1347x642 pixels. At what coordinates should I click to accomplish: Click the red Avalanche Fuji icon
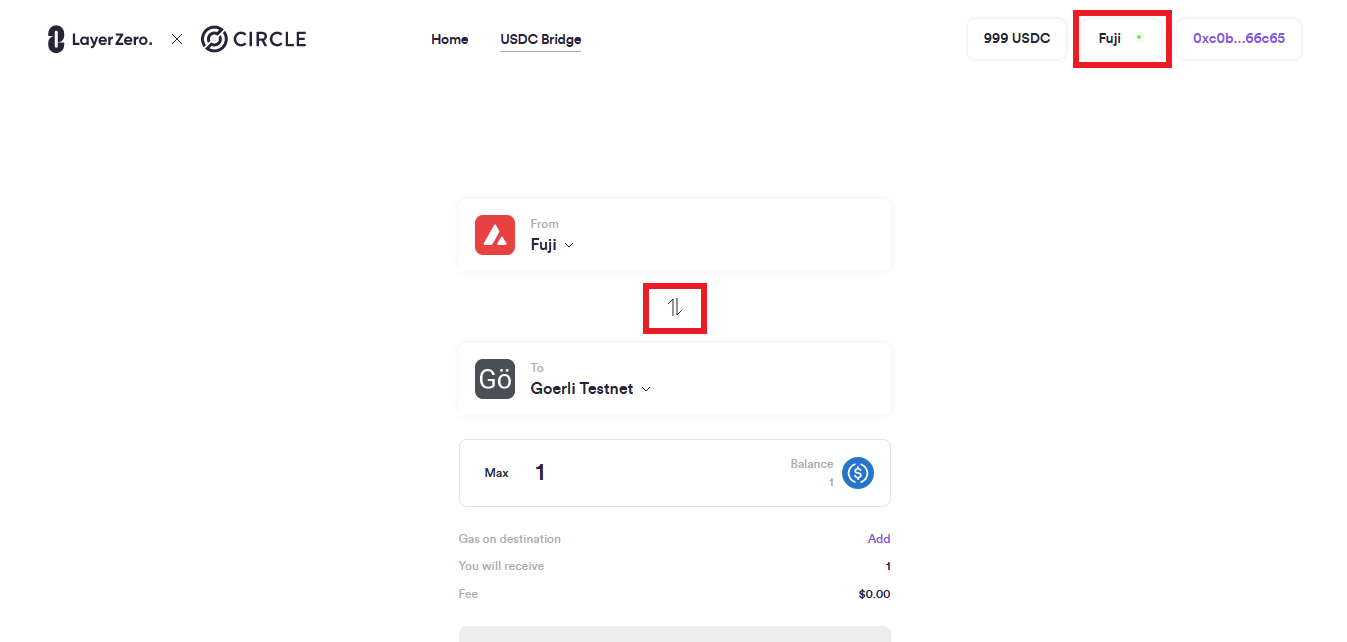pyautogui.click(x=495, y=235)
